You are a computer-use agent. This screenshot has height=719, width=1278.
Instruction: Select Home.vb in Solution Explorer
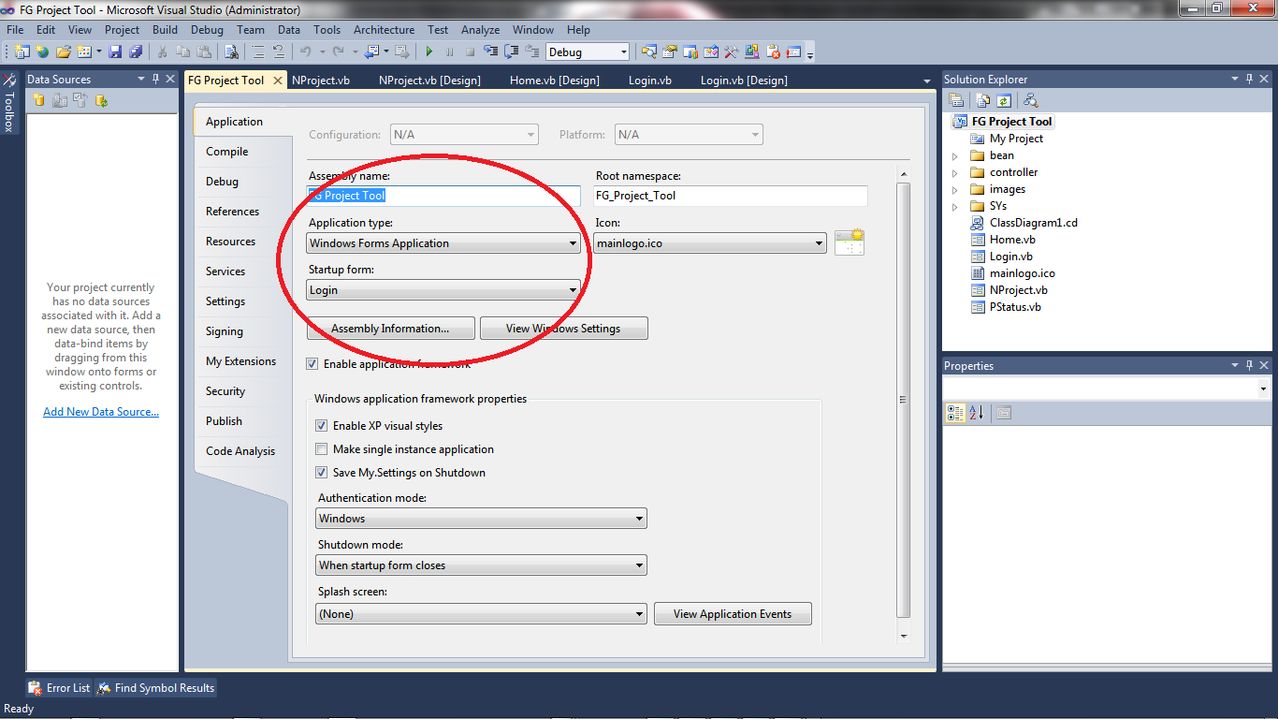pyautogui.click(x=1012, y=240)
